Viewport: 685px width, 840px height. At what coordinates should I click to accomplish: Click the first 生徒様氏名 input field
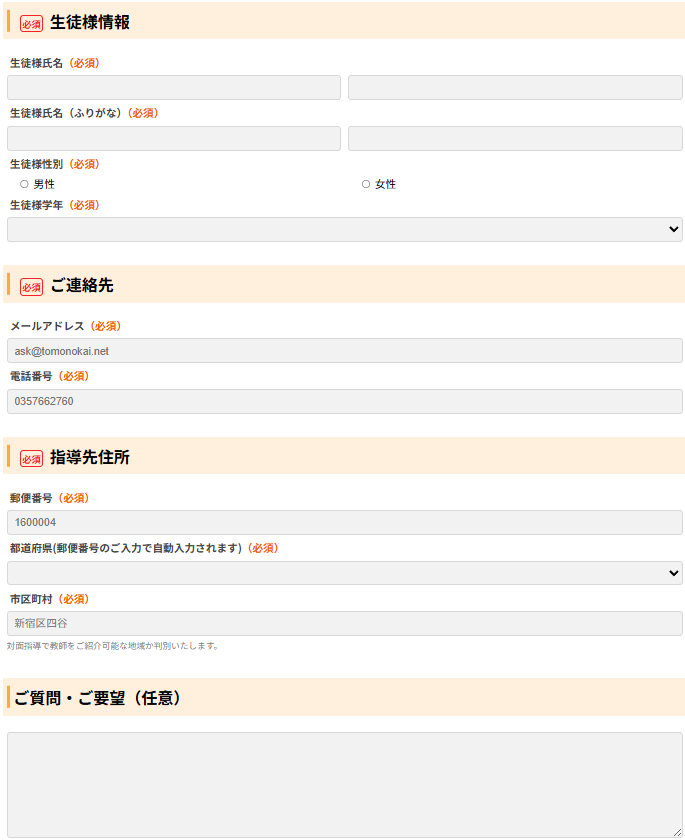174,88
